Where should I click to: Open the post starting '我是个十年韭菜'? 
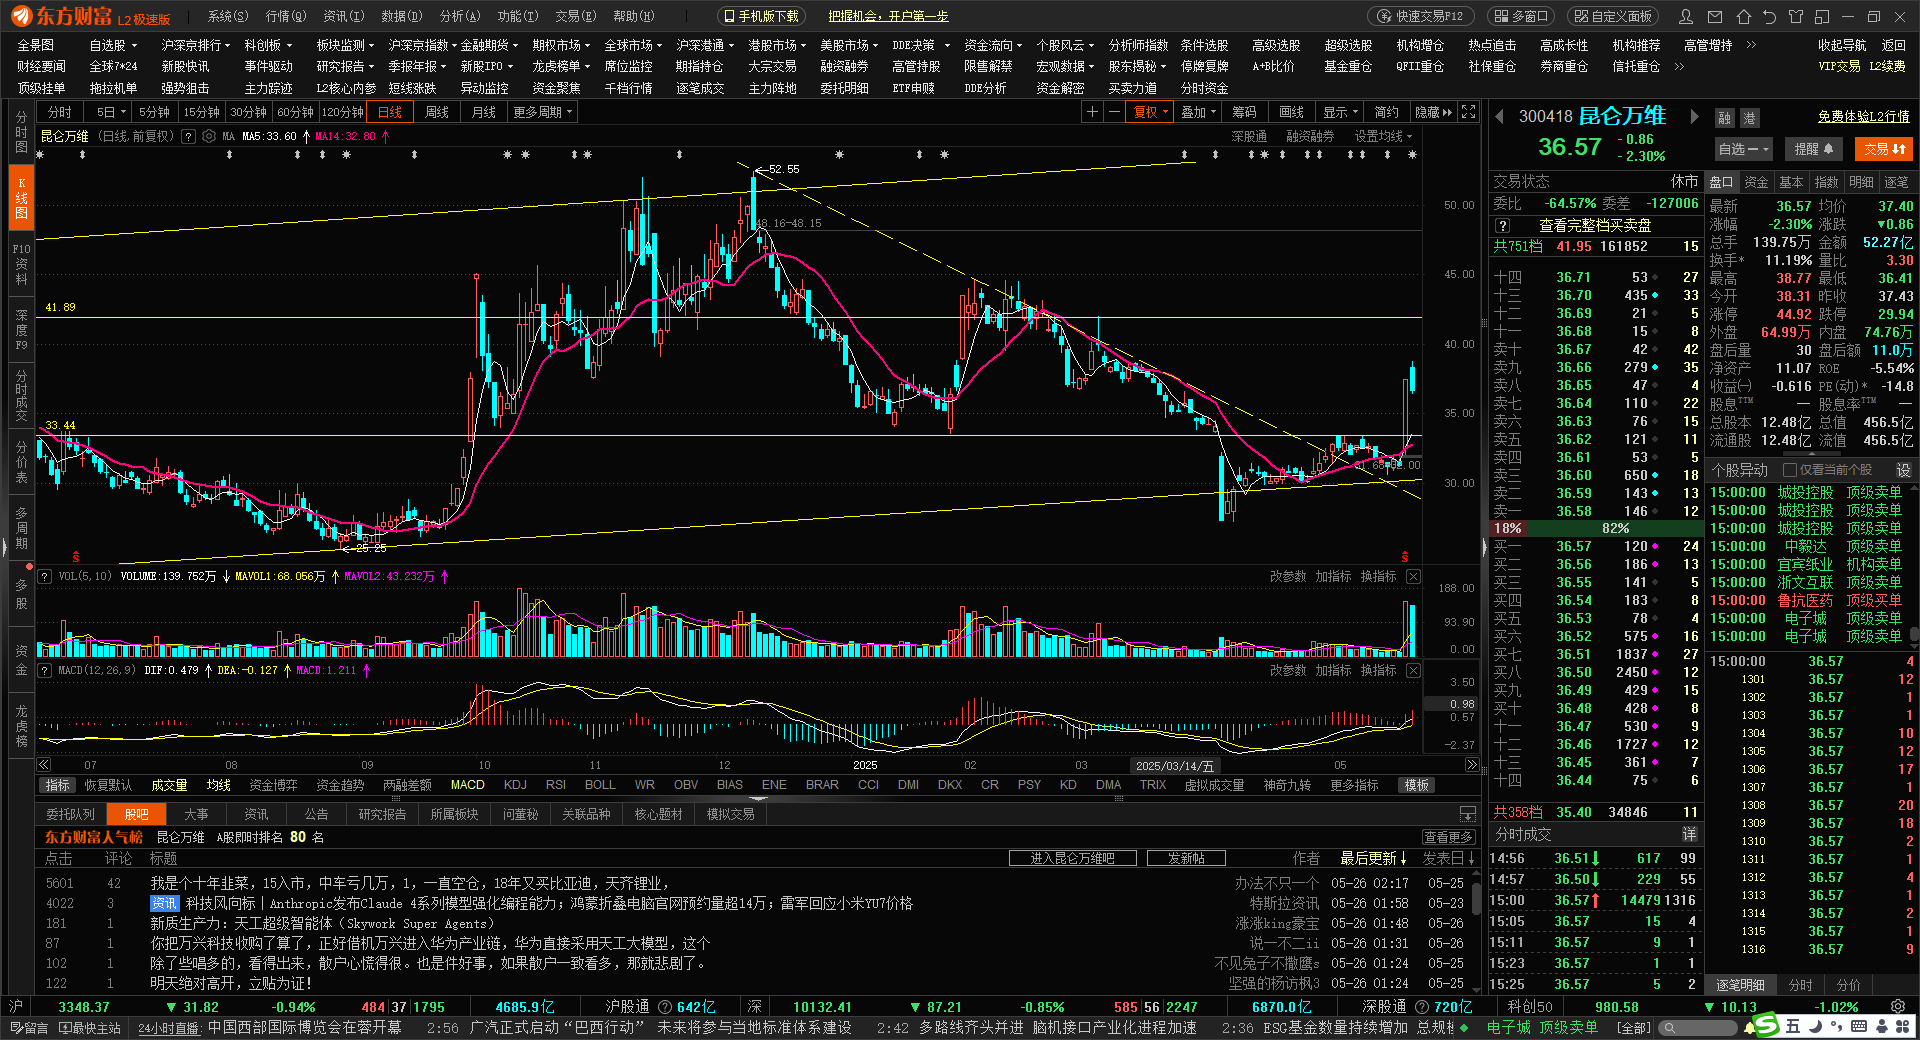[410, 883]
